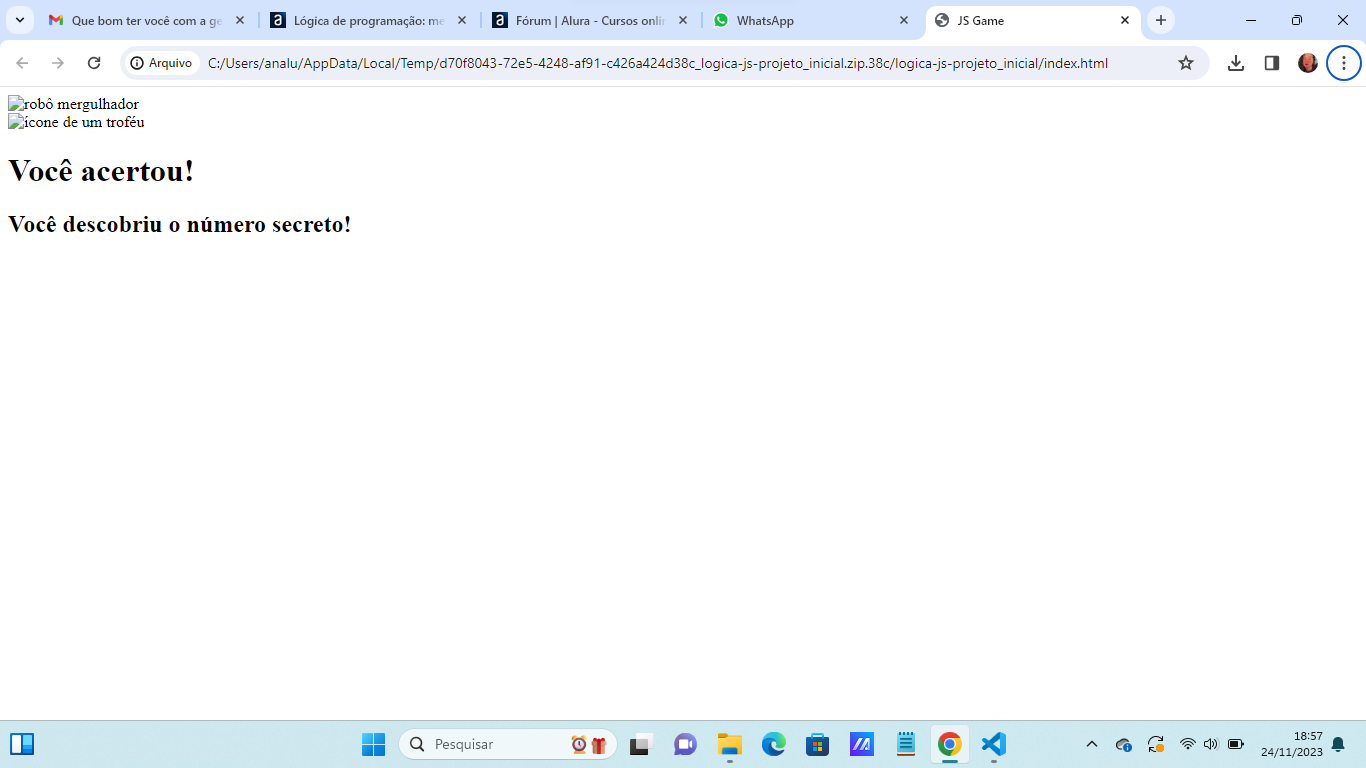Open Task View on taskbar

[x=640, y=744]
